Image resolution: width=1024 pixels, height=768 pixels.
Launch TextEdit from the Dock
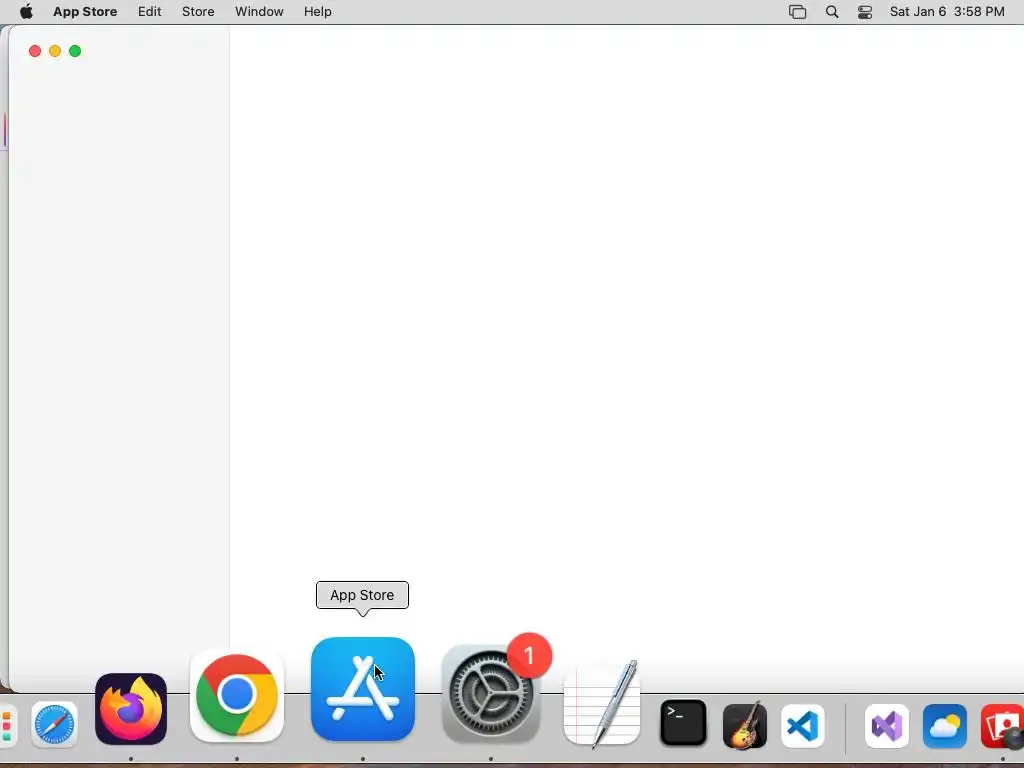[x=601, y=705]
